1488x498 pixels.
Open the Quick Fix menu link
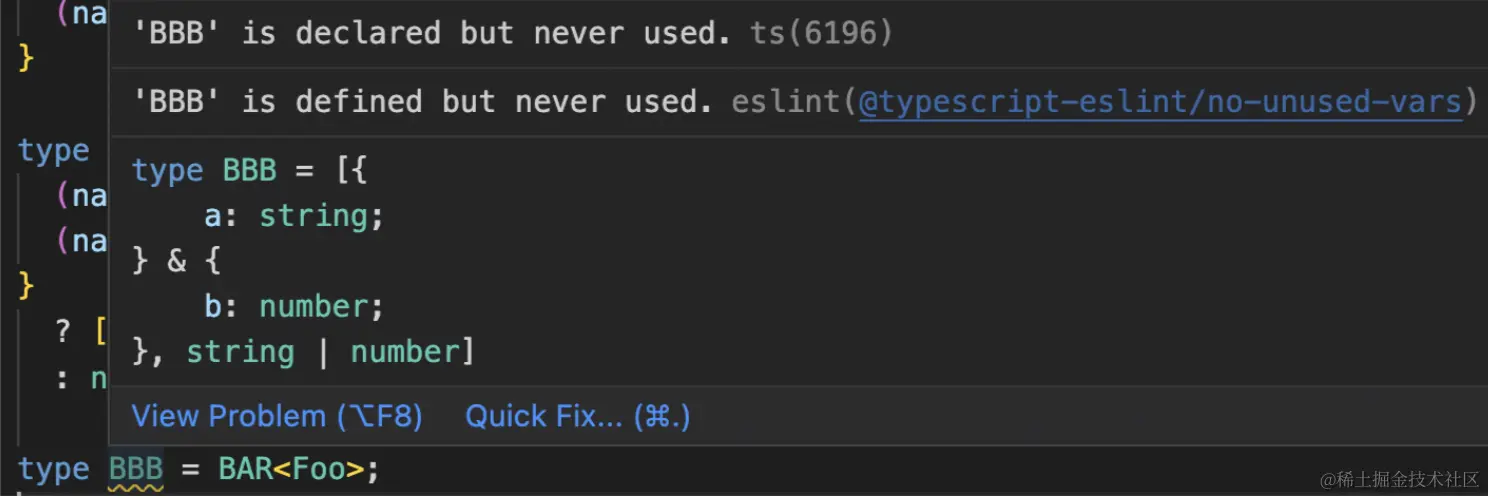577,416
